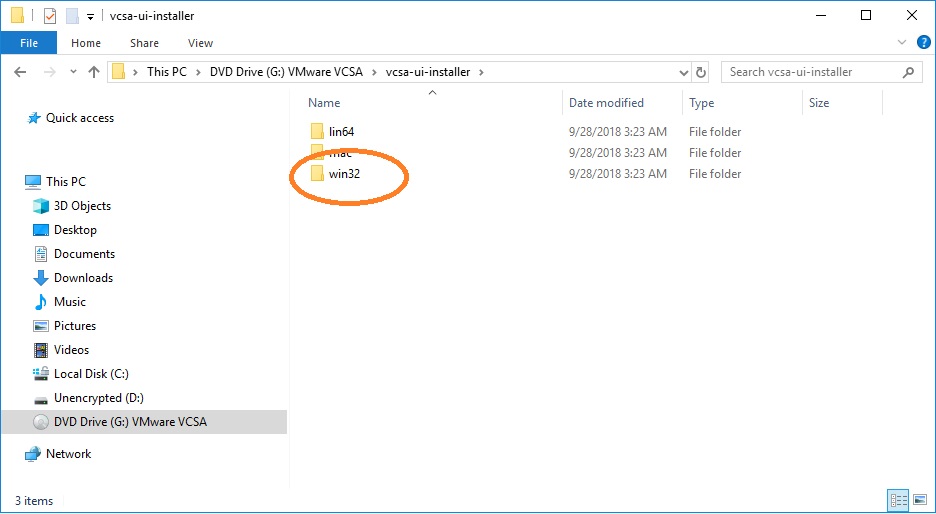Screen dimensions: 936x514
Task: Open Videos in navigation pane
Action: [x=71, y=350]
